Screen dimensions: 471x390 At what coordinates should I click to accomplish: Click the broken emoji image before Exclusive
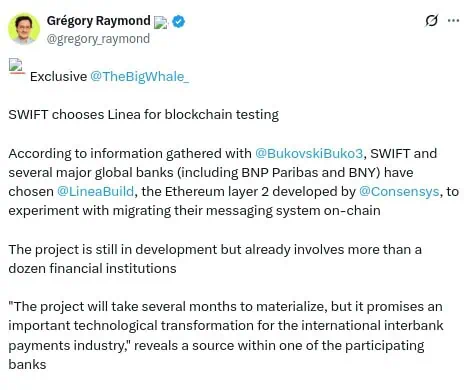click(x=17, y=66)
